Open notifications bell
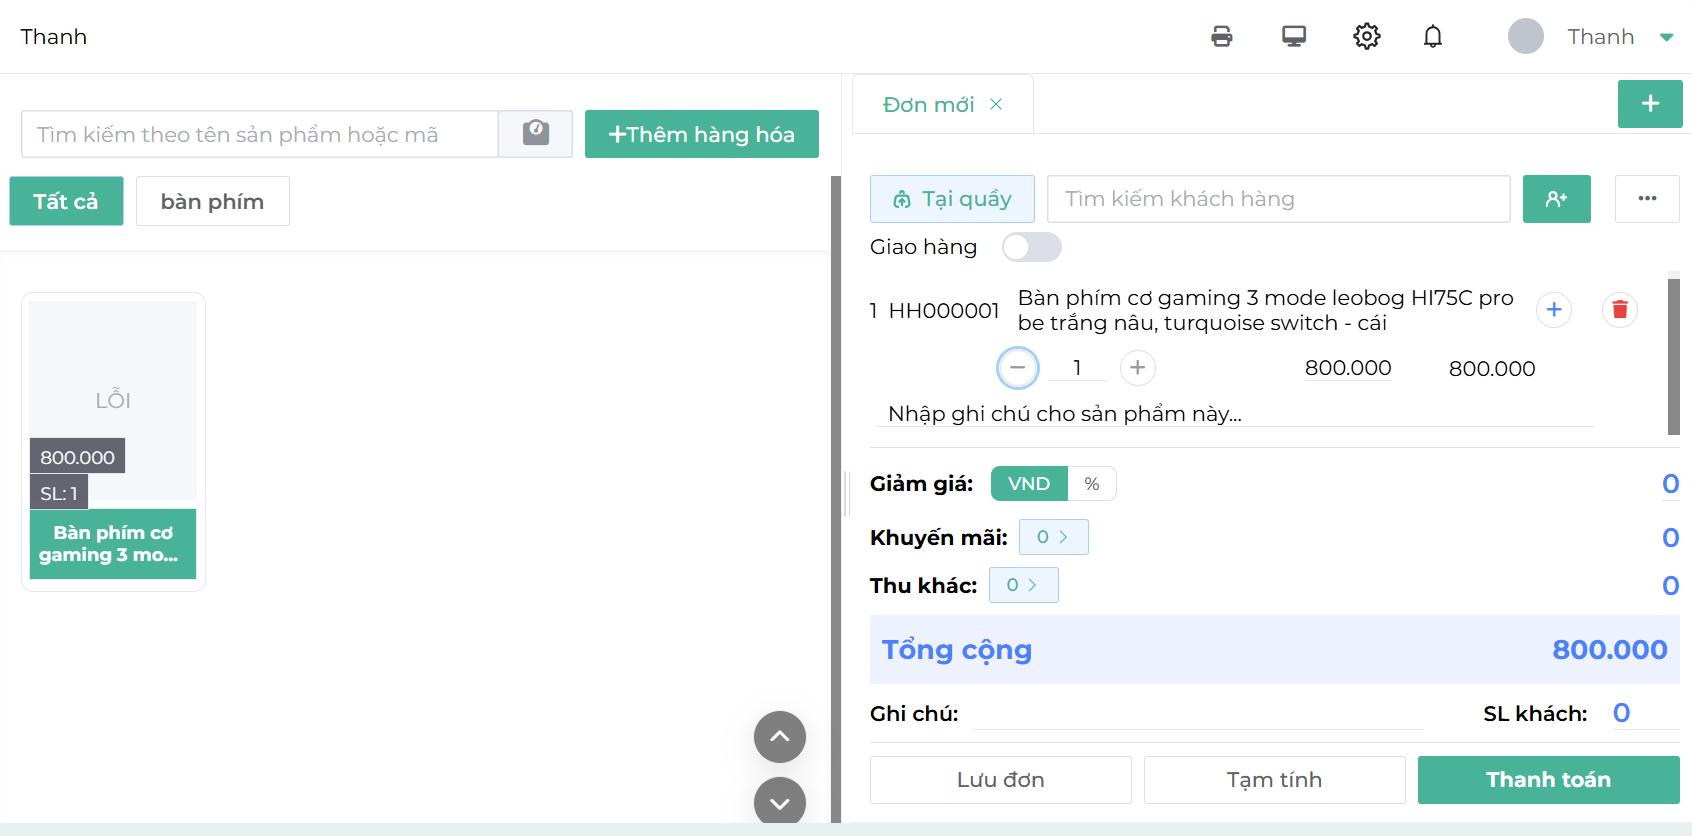The image size is (1692, 836). point(1433,37)
